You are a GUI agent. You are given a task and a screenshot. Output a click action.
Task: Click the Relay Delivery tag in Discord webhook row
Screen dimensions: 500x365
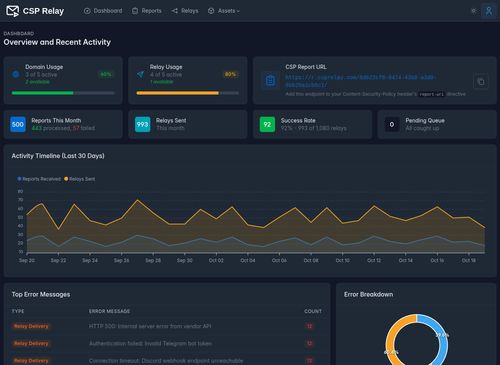(31, 361)
